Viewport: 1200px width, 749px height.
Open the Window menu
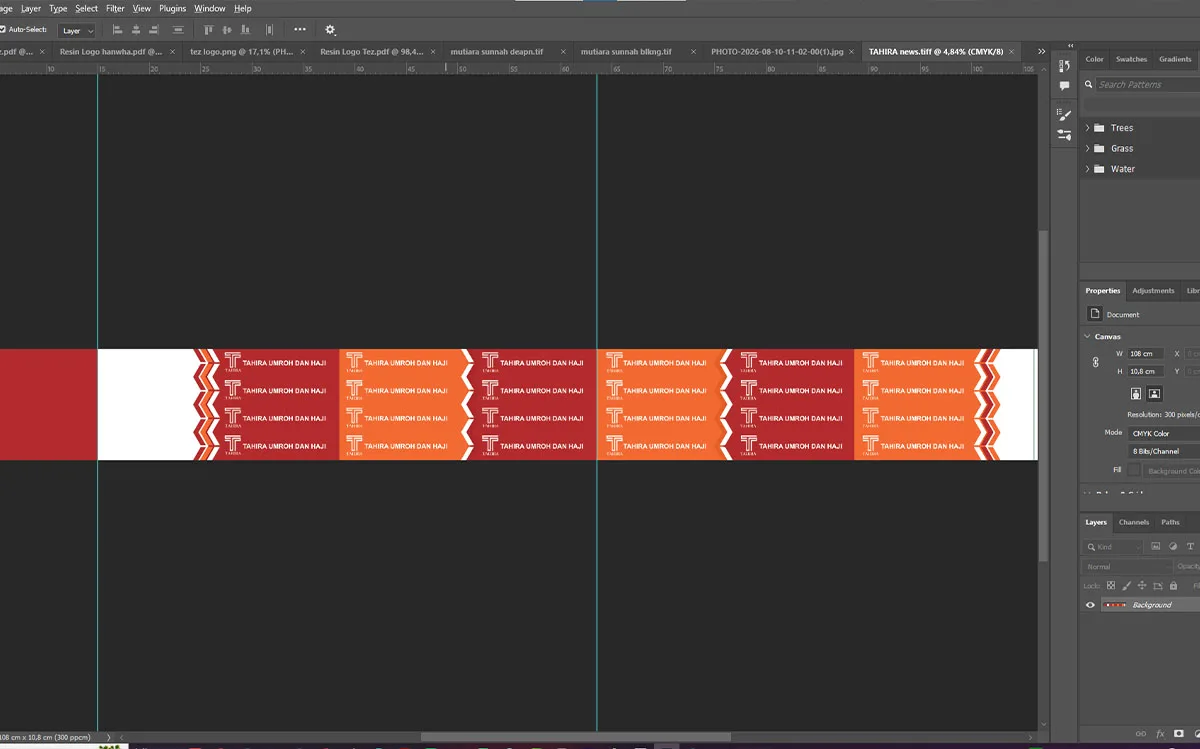click(x=210, y=8)
